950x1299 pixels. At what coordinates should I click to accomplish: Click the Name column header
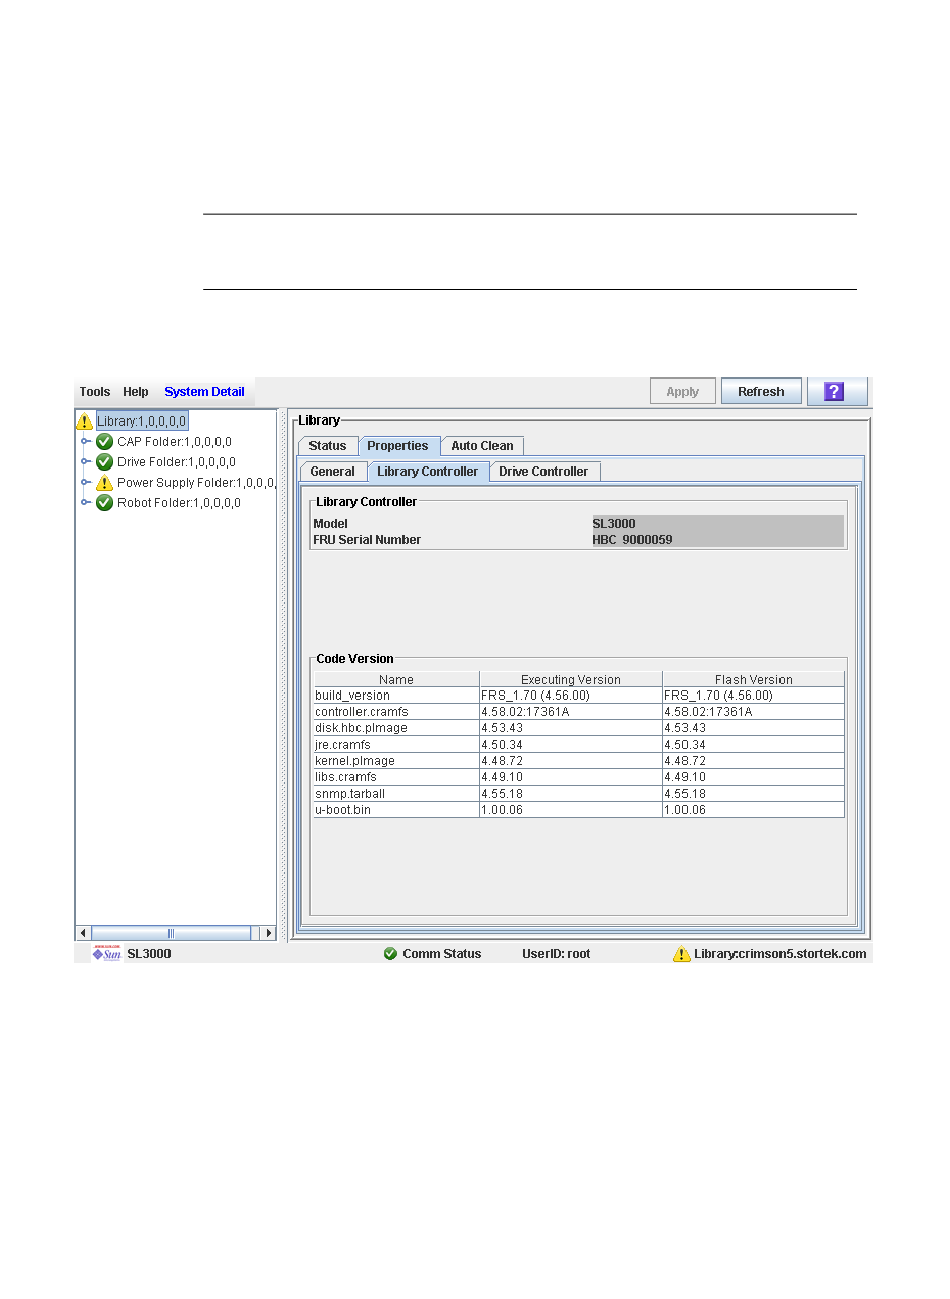point(396,679)
